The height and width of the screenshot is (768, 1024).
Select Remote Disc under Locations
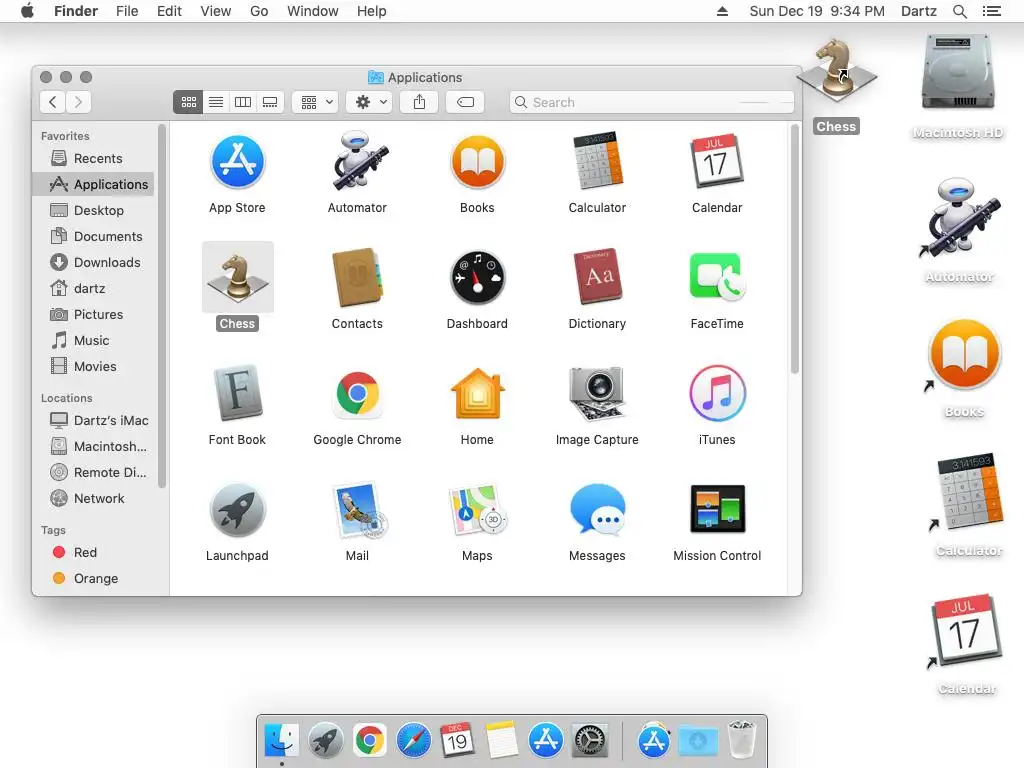(x=93, y=472)
